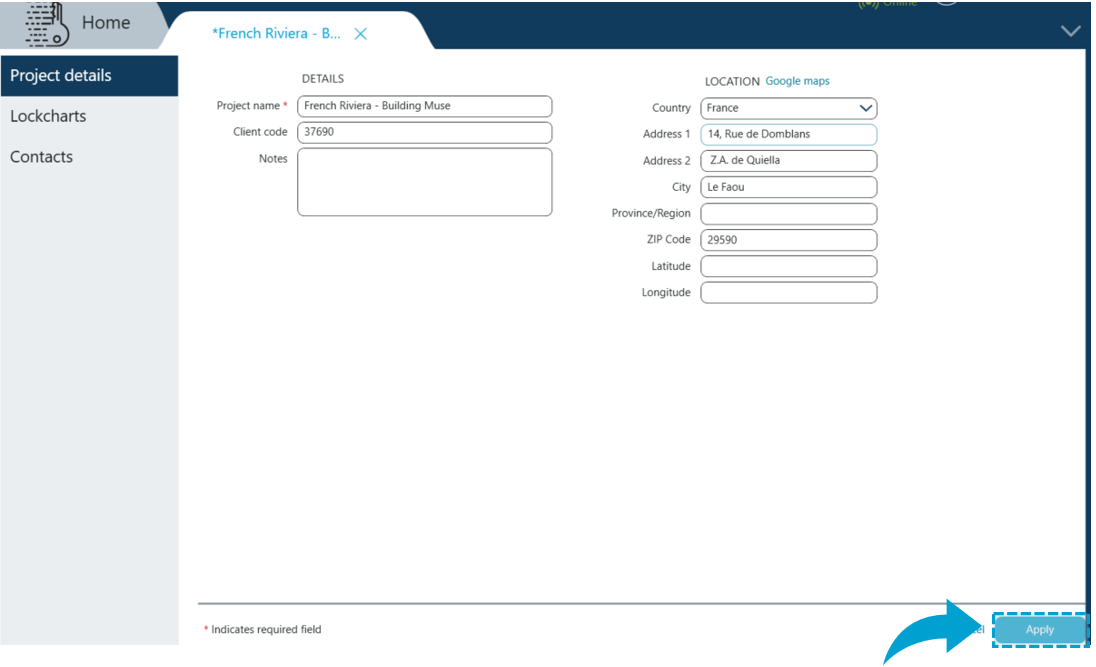Switch to the Home tab

click(x=106, y=23)
